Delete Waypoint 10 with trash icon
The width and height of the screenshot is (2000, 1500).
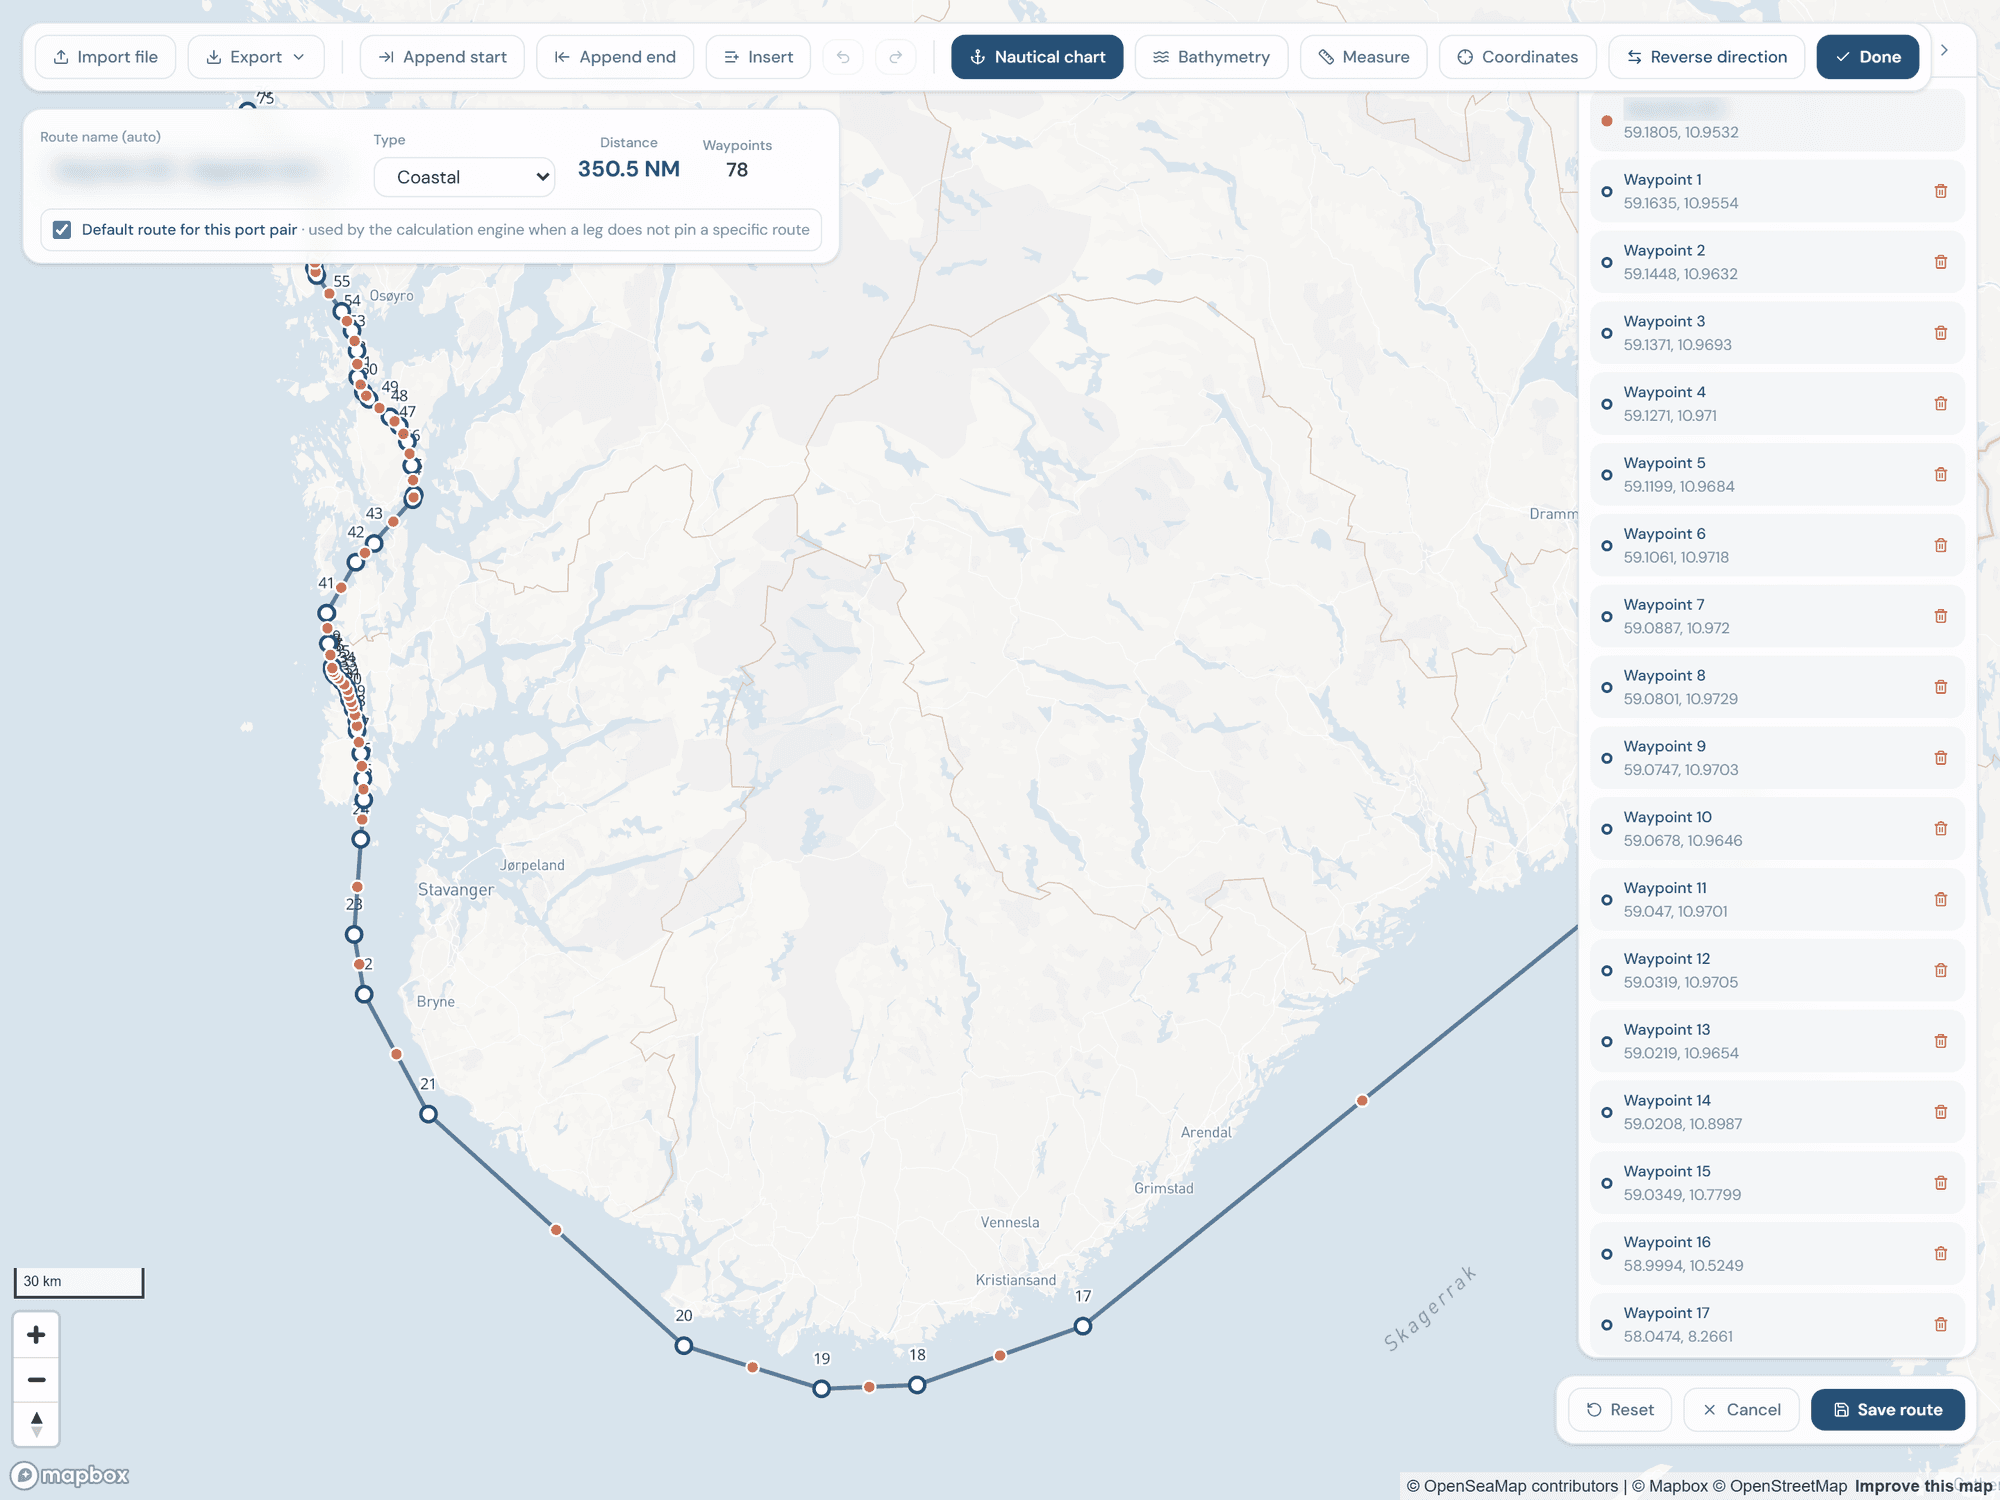click(1940, 829)
